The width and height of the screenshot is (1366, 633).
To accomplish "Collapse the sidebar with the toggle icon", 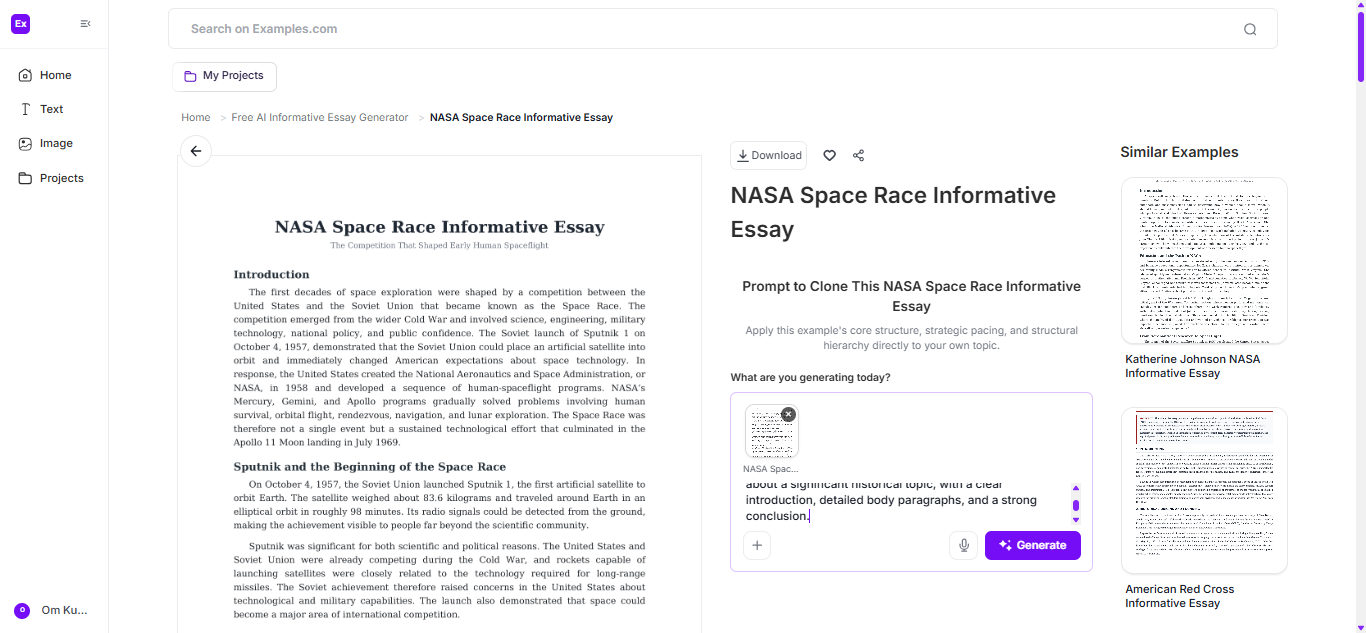I will tap(85, 24).
